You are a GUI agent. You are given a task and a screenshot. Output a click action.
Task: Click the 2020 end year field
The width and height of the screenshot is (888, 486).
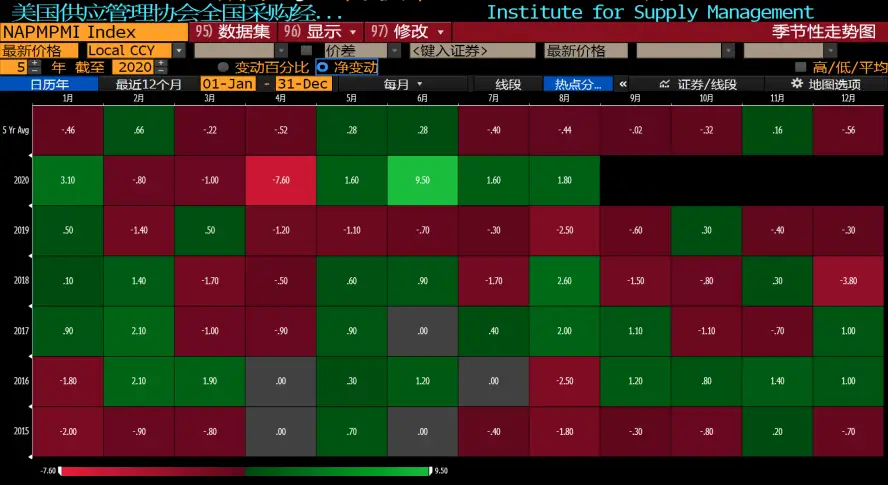click(134, 67)
